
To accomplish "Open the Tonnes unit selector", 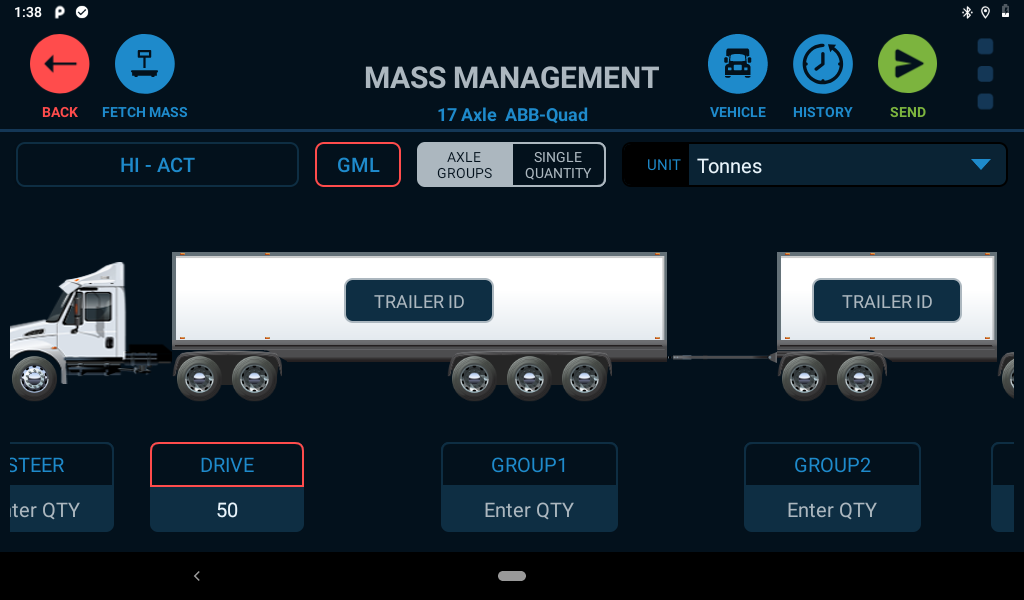I will click(847, 165).
